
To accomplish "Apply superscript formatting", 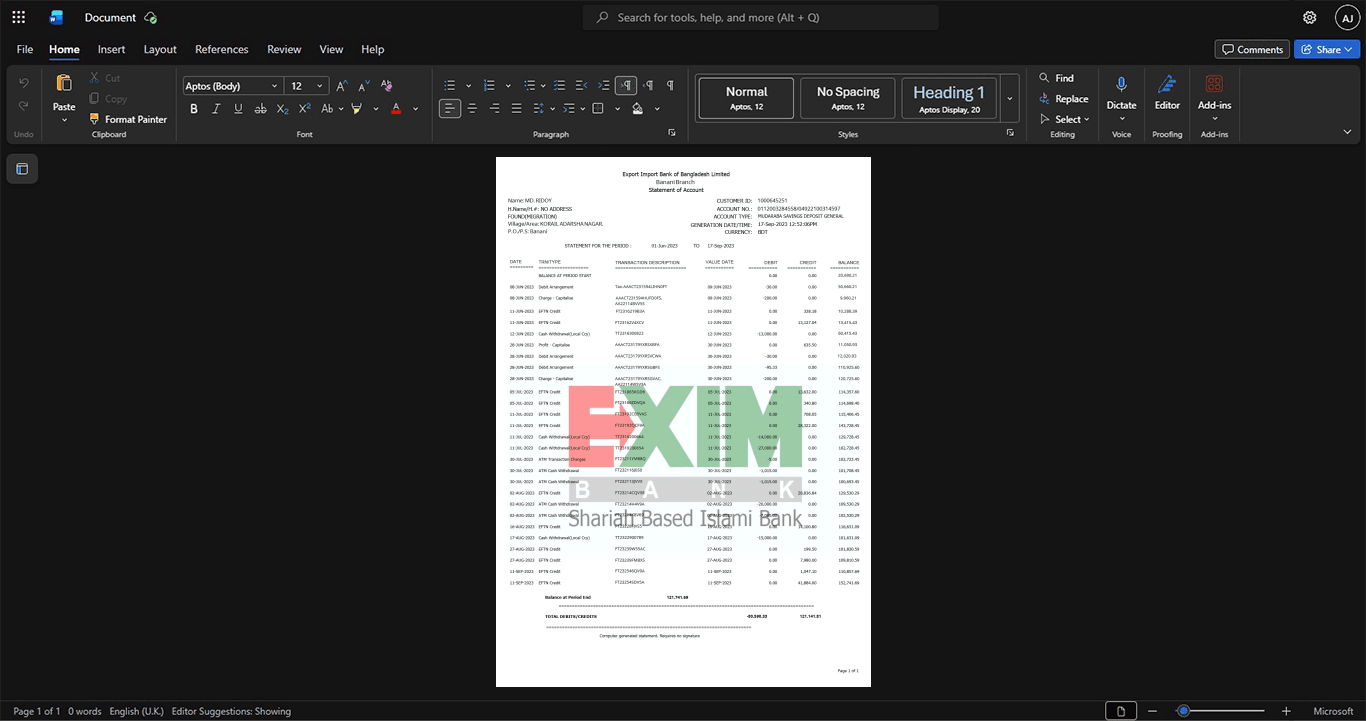I will pos(305,108).
